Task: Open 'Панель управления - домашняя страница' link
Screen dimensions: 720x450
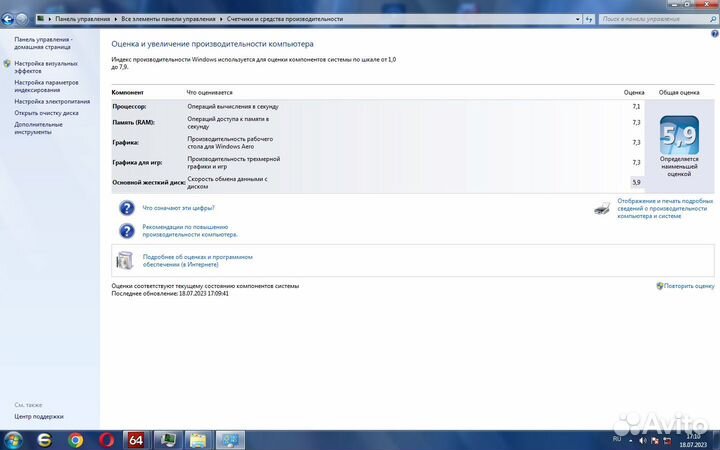Action: [43, 43]
